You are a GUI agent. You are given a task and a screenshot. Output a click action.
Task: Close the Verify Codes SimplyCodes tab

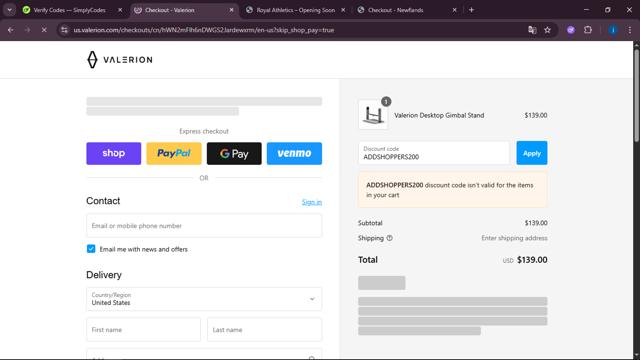coord(120,10)
